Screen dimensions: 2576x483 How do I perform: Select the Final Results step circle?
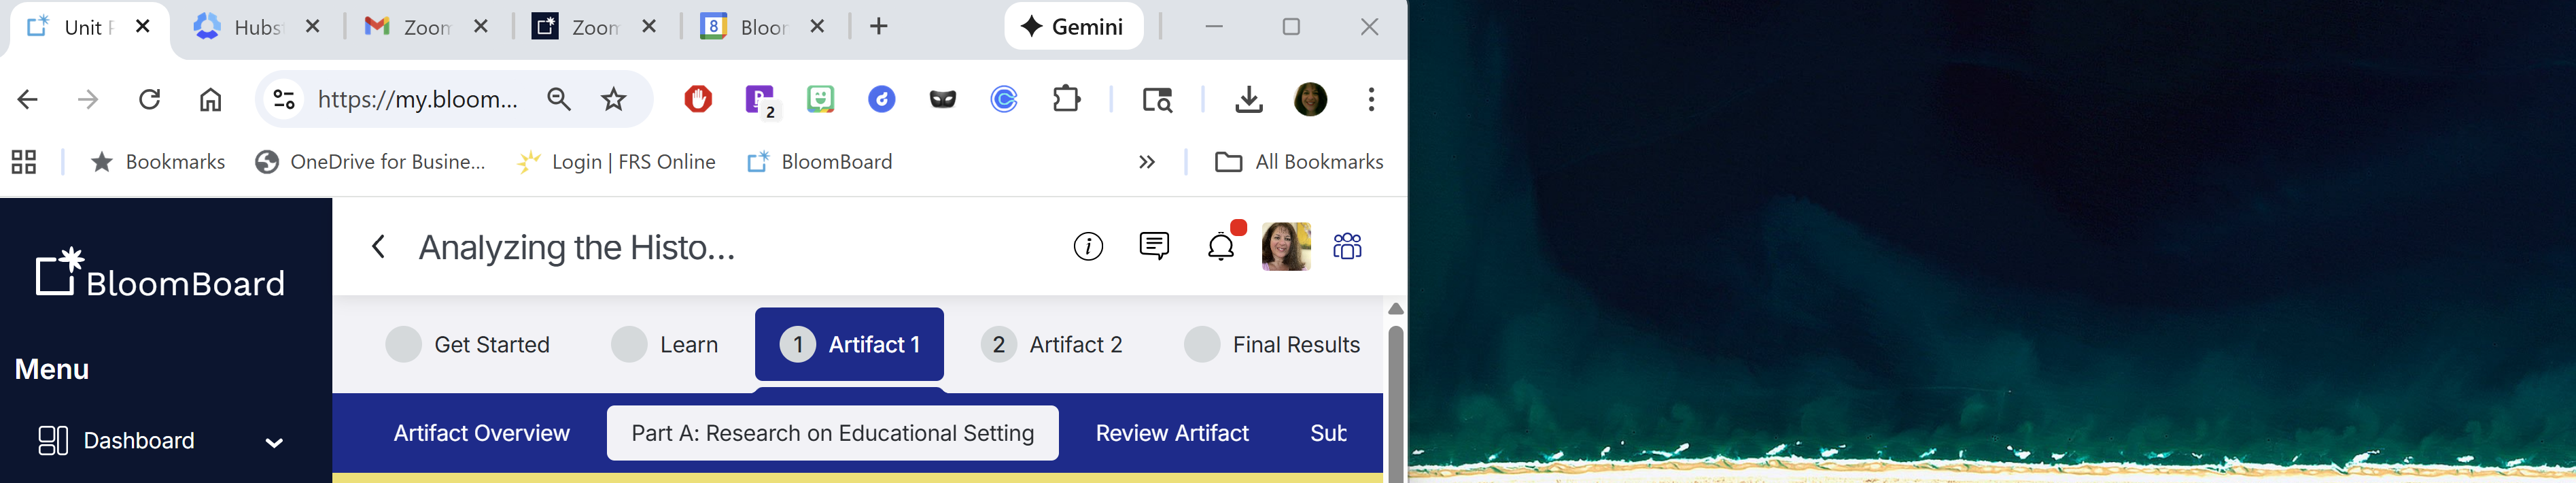(x=1202, y=345)
